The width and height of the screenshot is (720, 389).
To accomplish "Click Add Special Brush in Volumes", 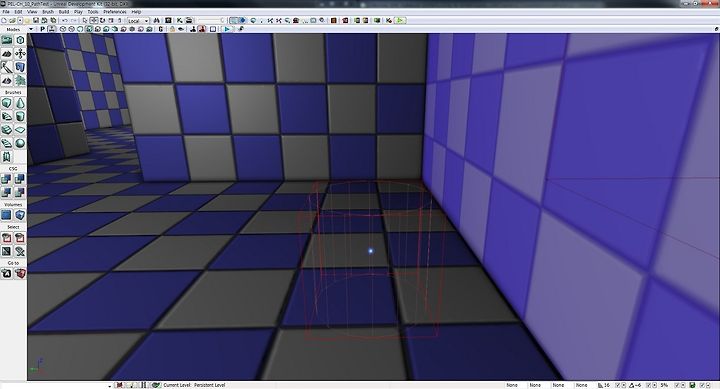I will [x=6, y=215].
